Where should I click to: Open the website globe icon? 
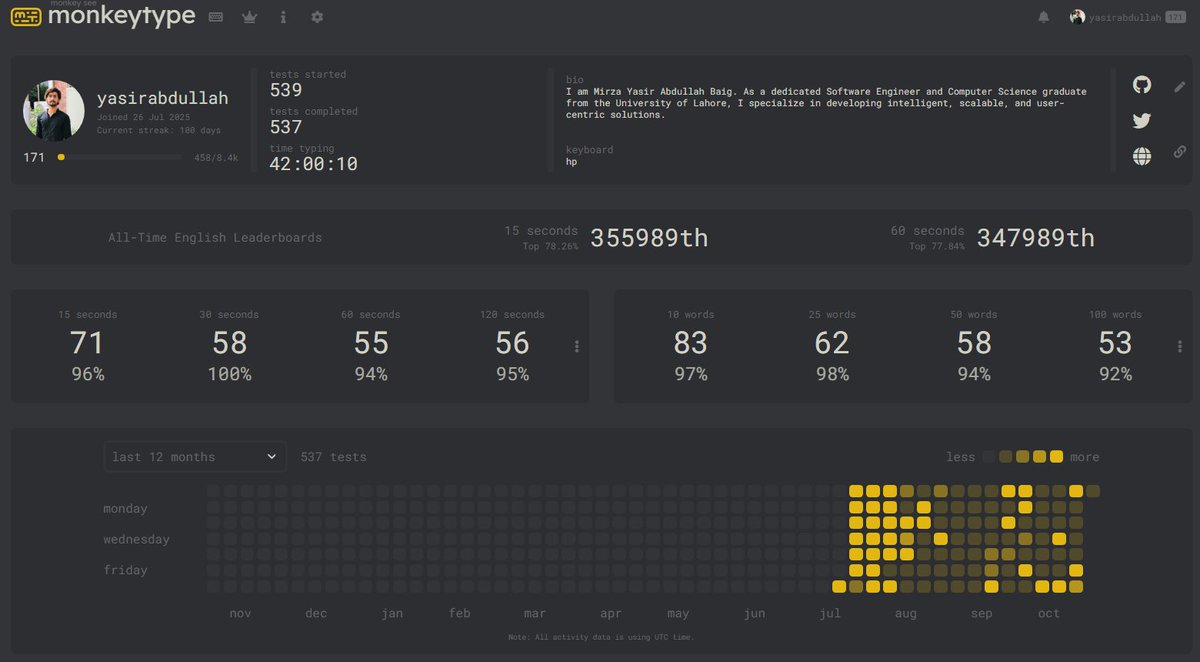click(x=1142, y=156)
